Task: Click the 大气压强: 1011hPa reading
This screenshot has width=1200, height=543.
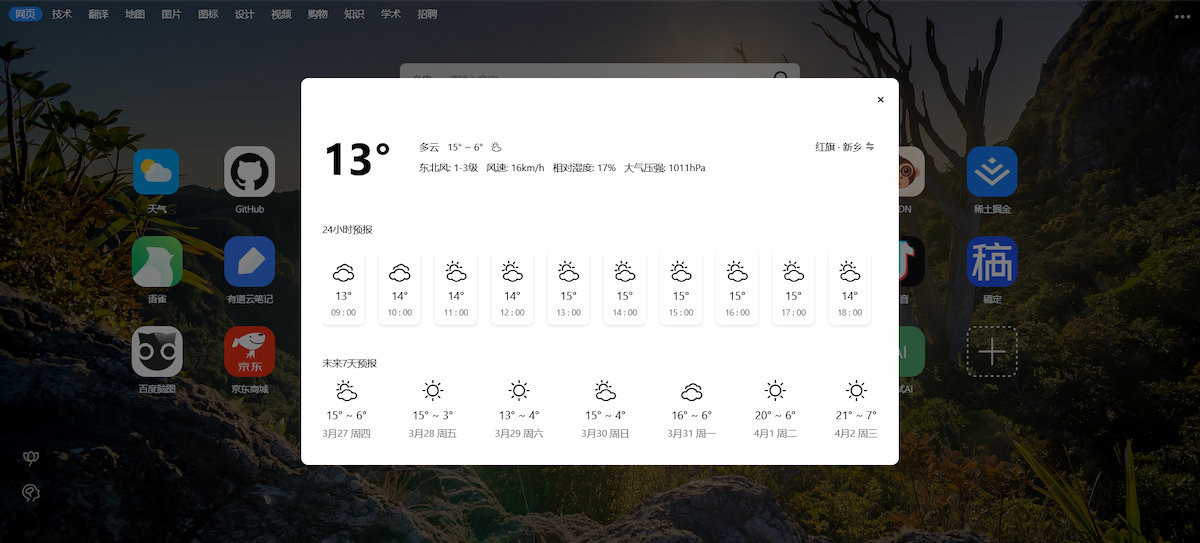Action: 665,168
